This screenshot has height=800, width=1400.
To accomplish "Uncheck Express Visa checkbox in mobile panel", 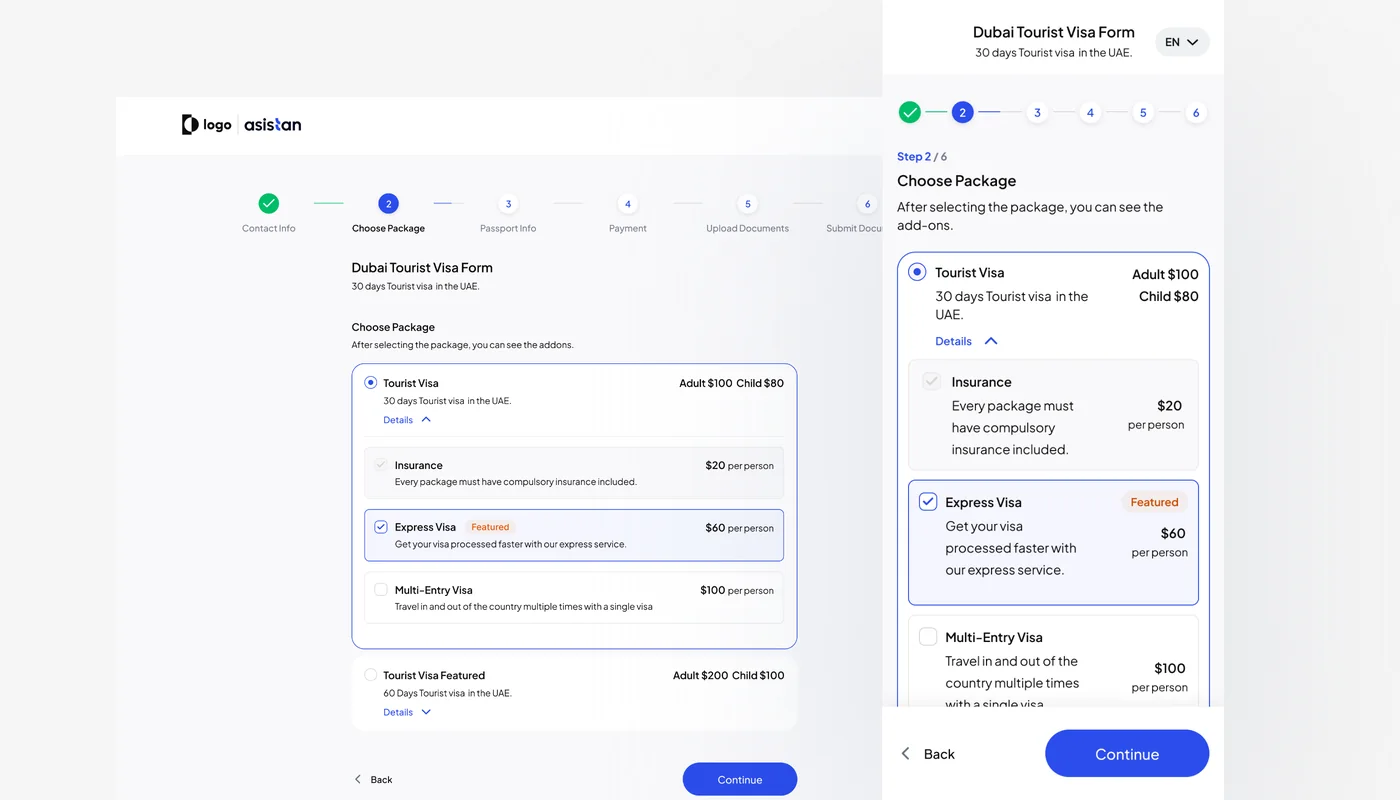I will [928, 502].
